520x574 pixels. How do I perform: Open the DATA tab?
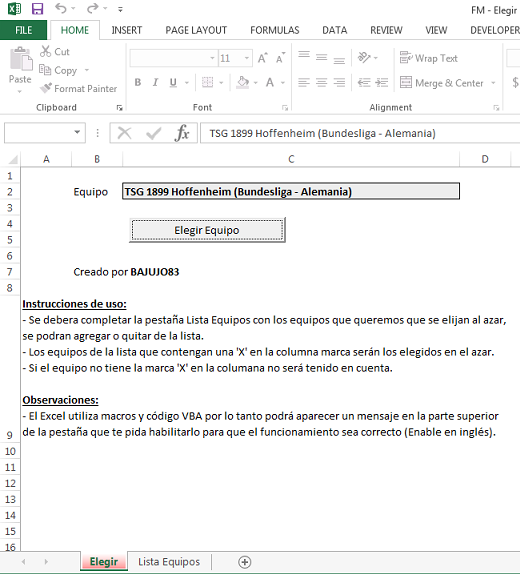point(334,30)
